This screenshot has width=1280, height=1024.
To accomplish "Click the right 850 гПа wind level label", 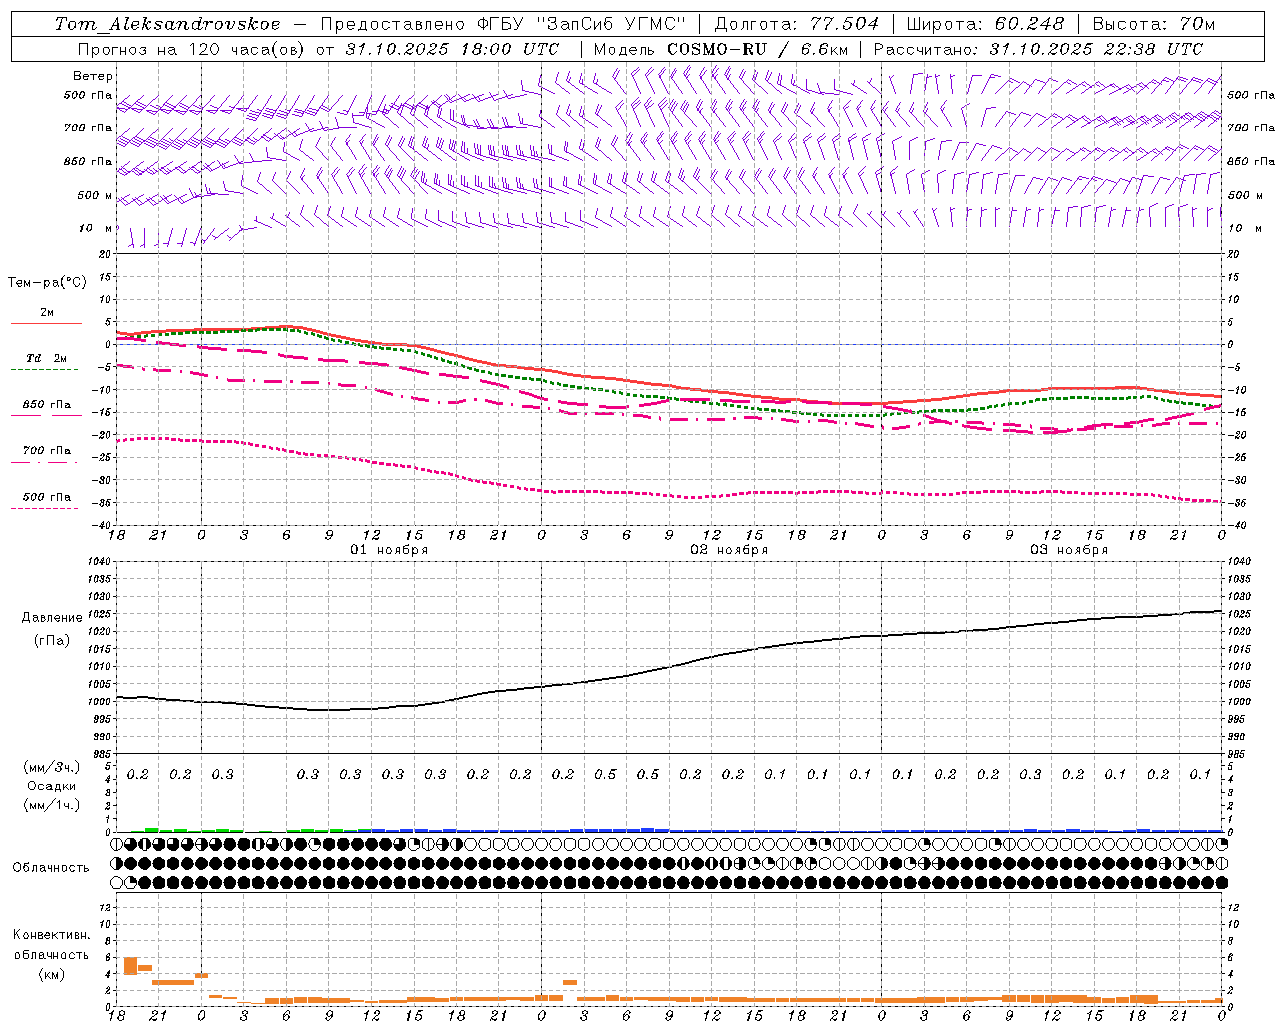I will pyautogui.click(x=1250, y=161).
